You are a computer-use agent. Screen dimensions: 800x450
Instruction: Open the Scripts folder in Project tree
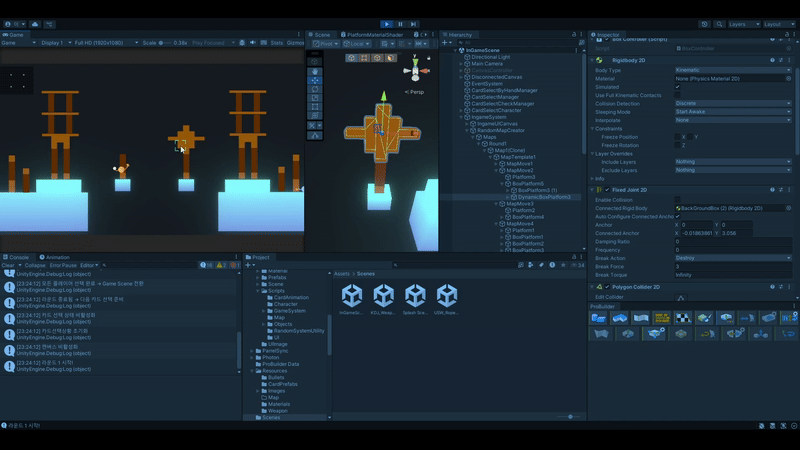tap(276, 291)
